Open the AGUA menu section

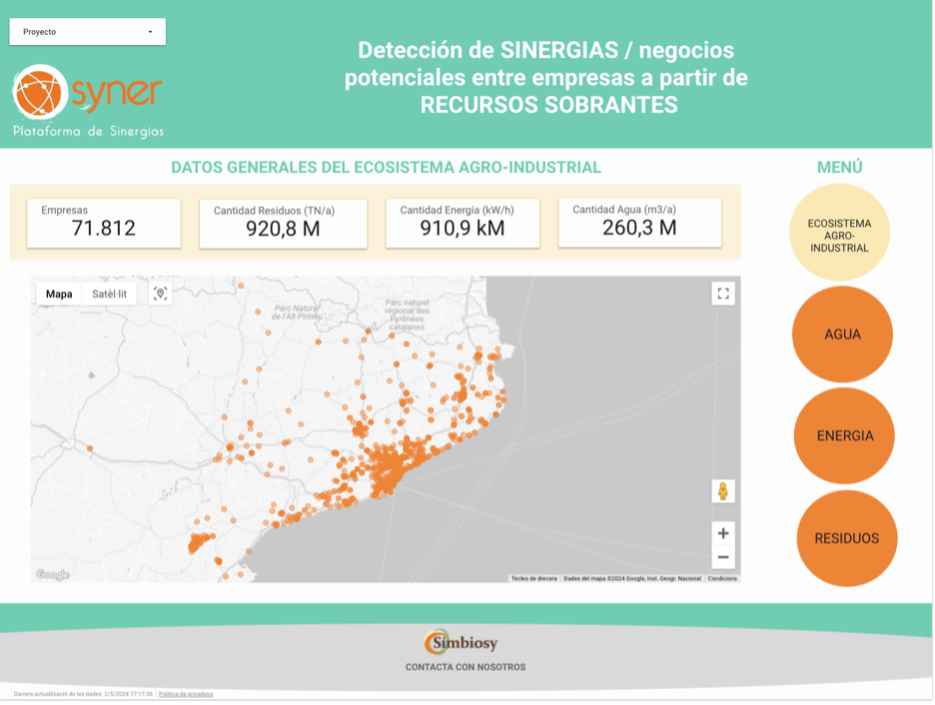pyautogui.click(x=842, y=334)
